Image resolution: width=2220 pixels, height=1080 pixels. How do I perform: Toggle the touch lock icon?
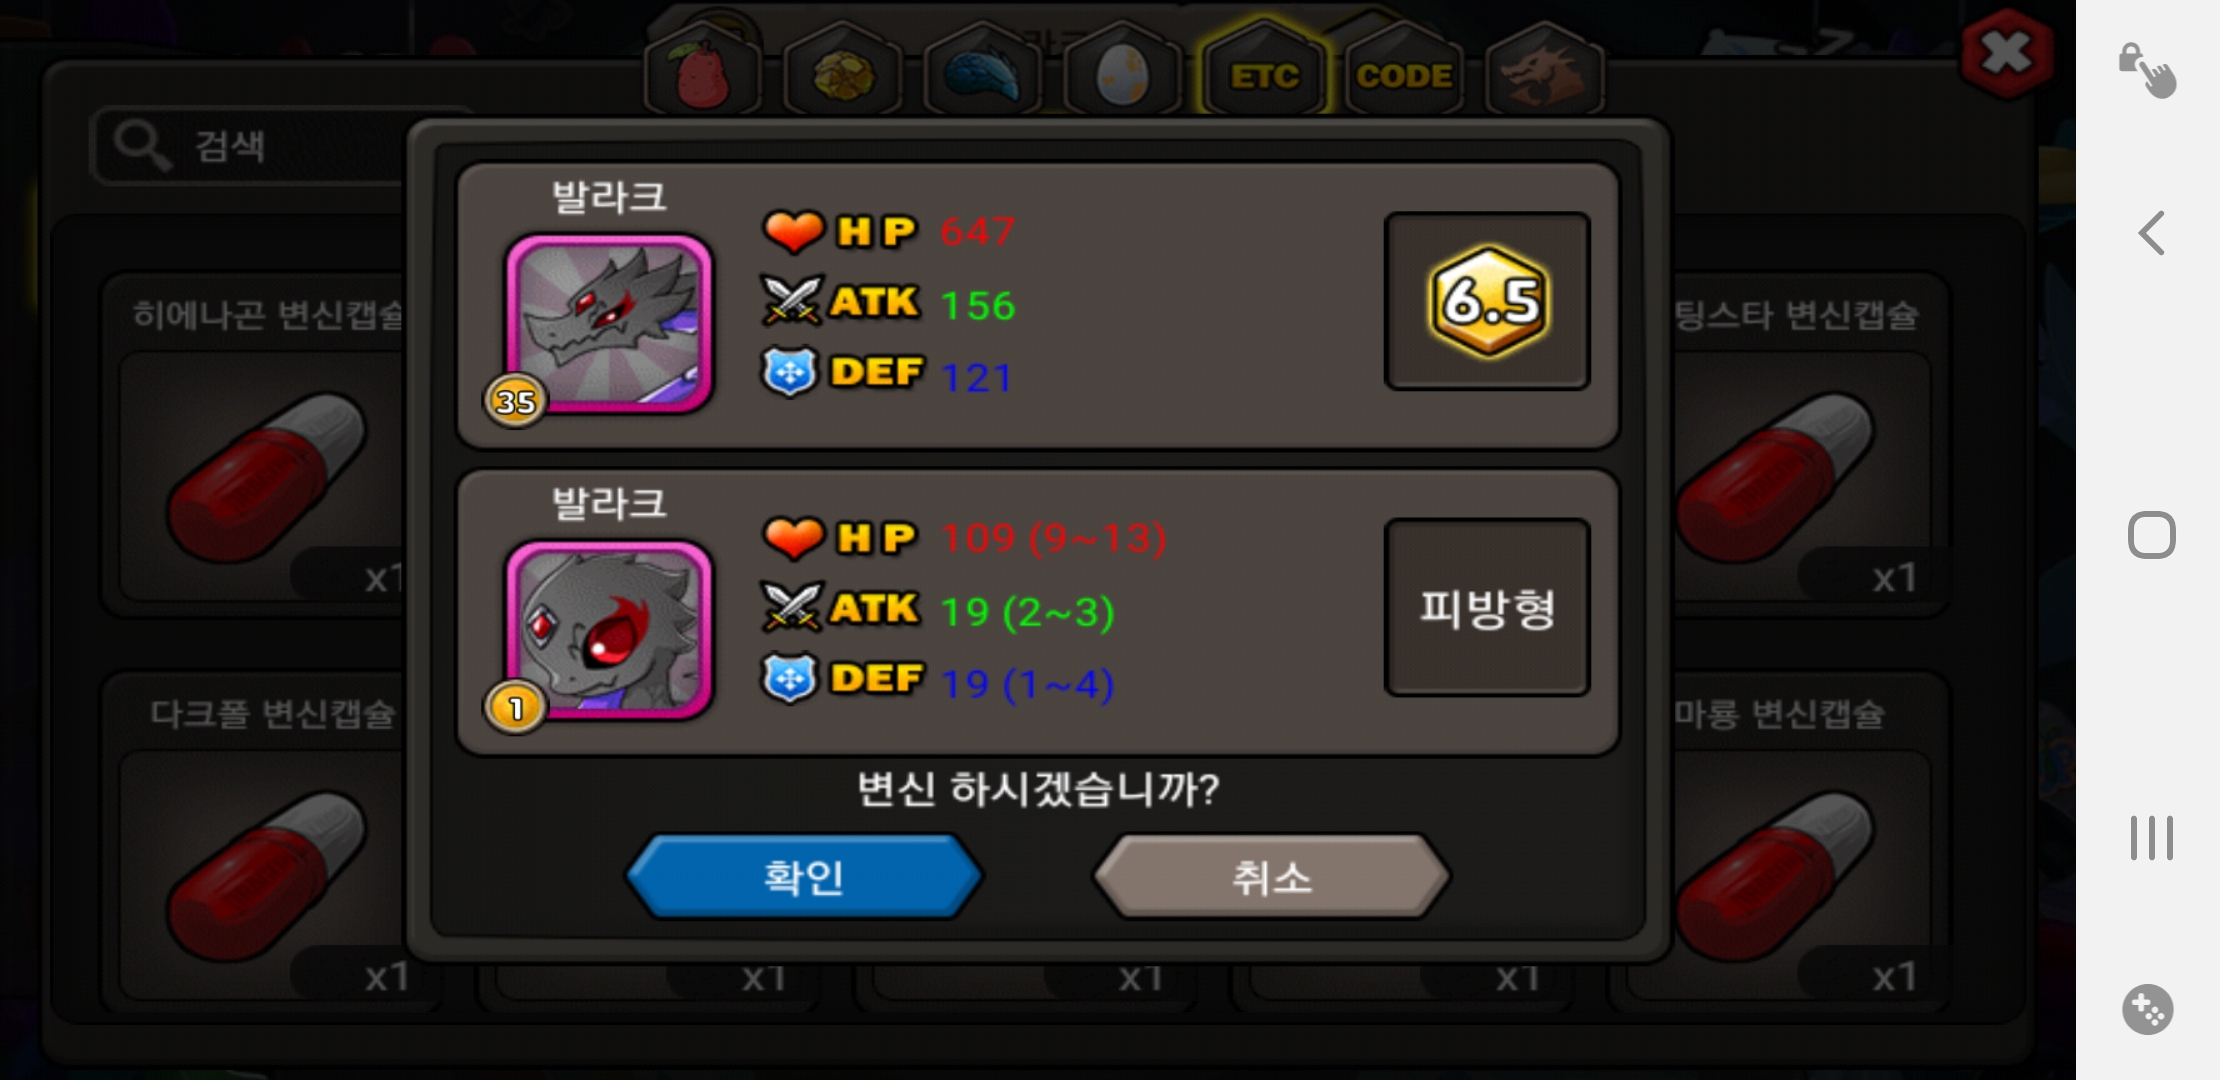point(2147,70)
